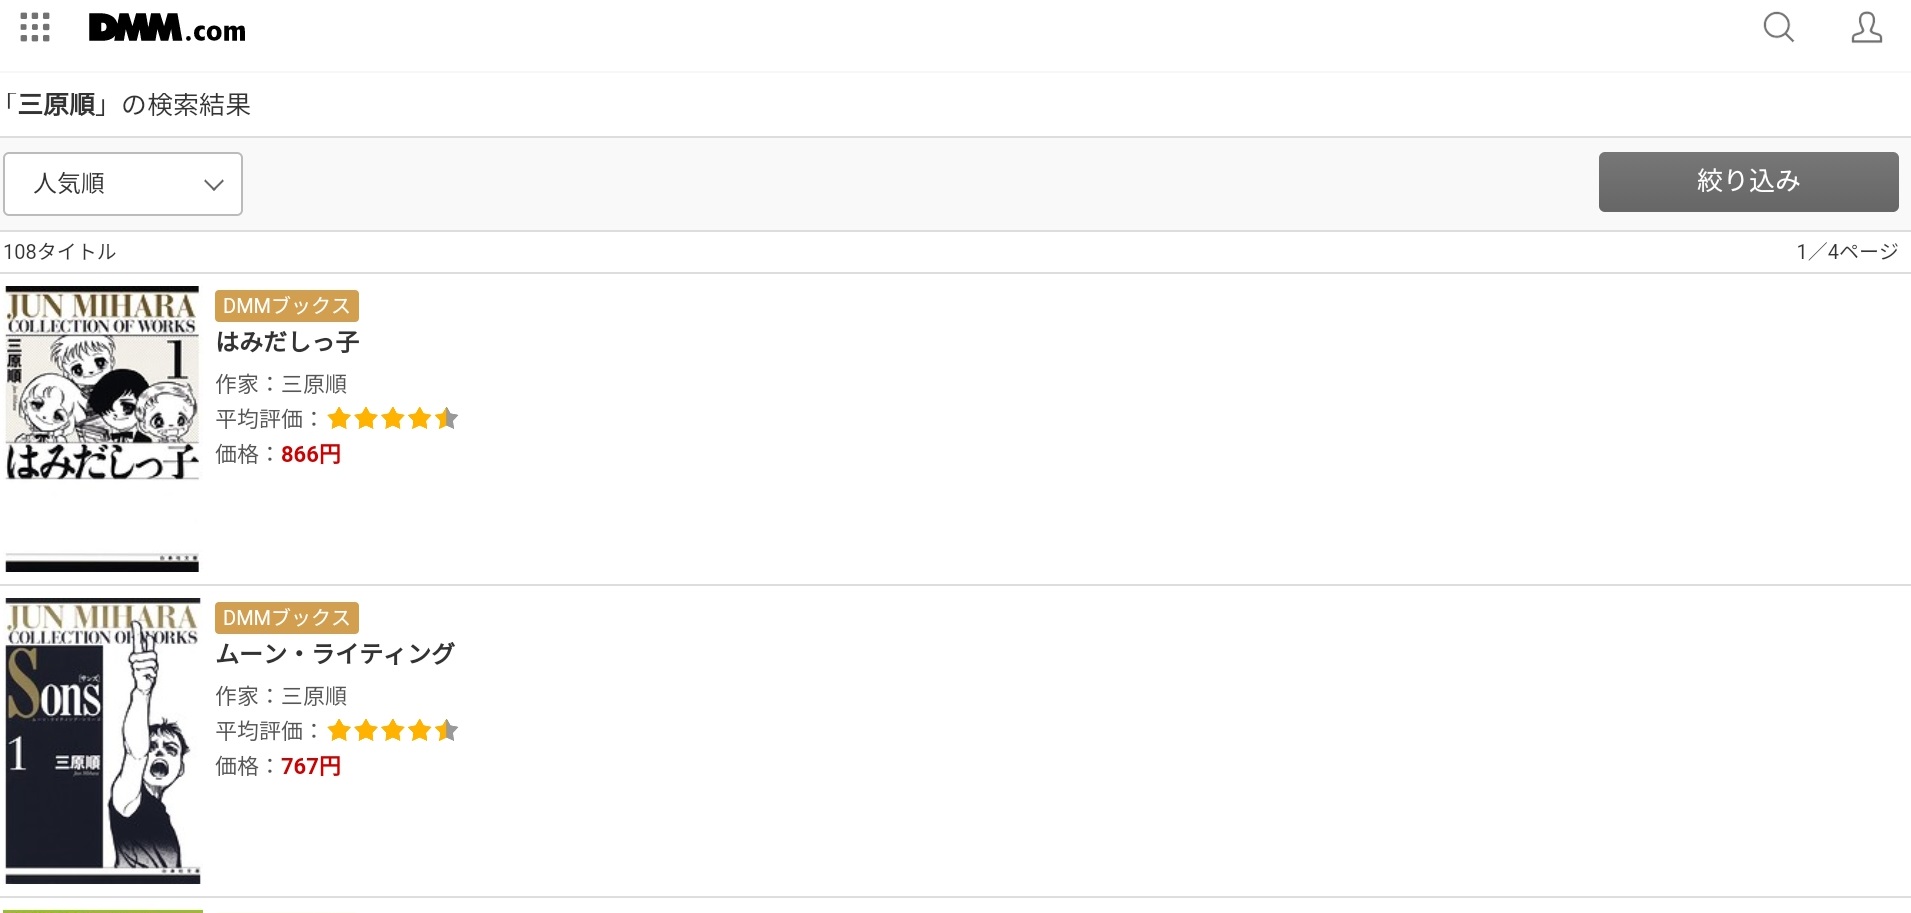
Task: Open the app grid menu
Action: point(34,27)
